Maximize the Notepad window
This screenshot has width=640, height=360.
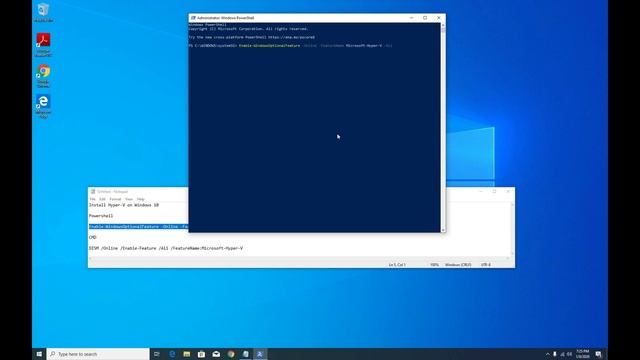[494, 191]
